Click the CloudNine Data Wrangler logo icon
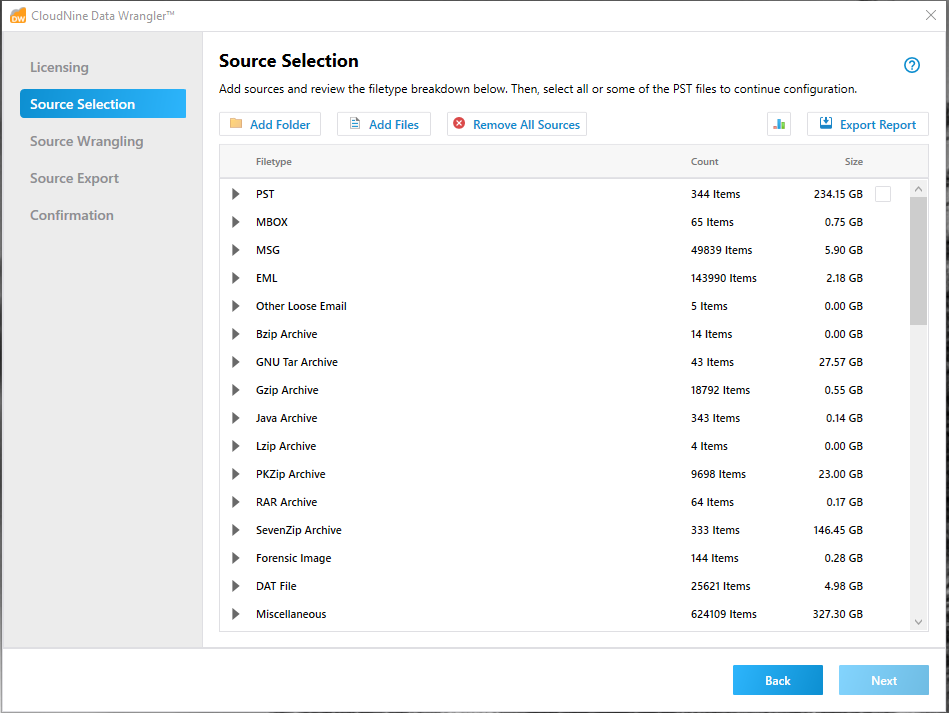The image size is (949, 713). pos(18,15)
